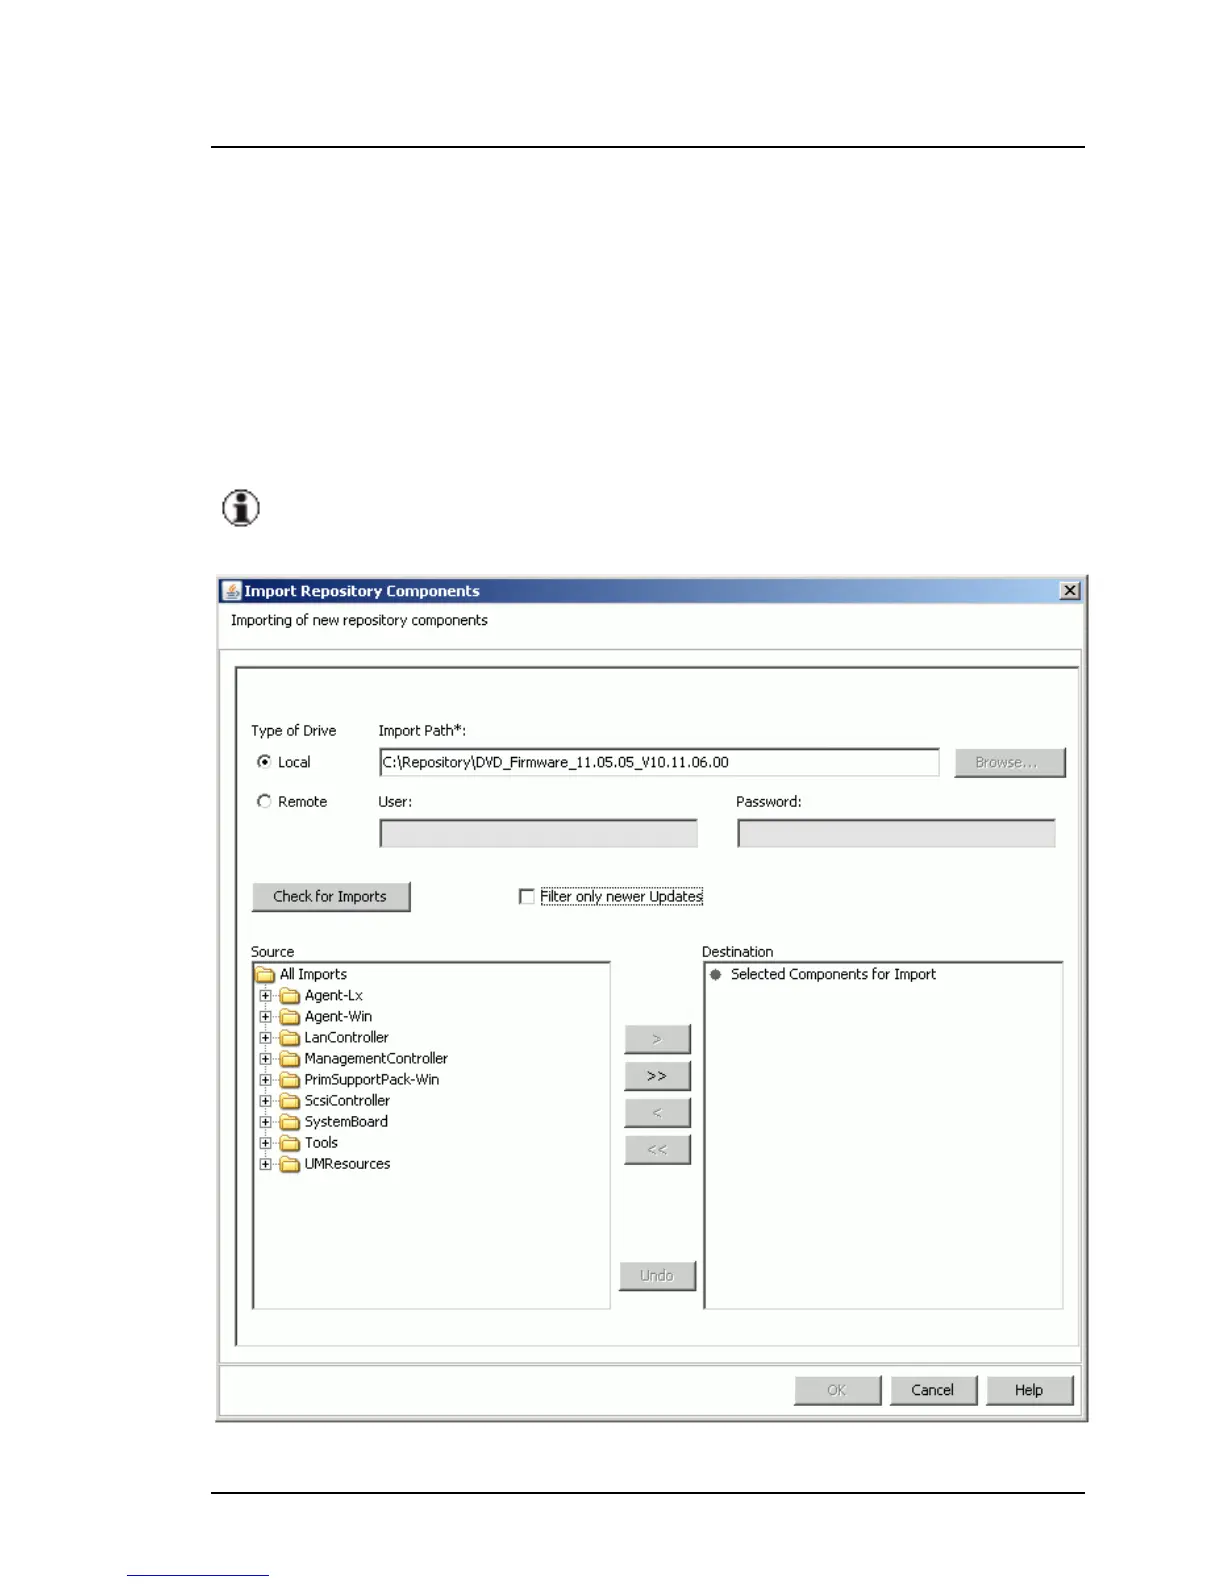Expand the Agent-Win tree node
This screenshot has width=1224, height=1584.
click(265, 1017)
